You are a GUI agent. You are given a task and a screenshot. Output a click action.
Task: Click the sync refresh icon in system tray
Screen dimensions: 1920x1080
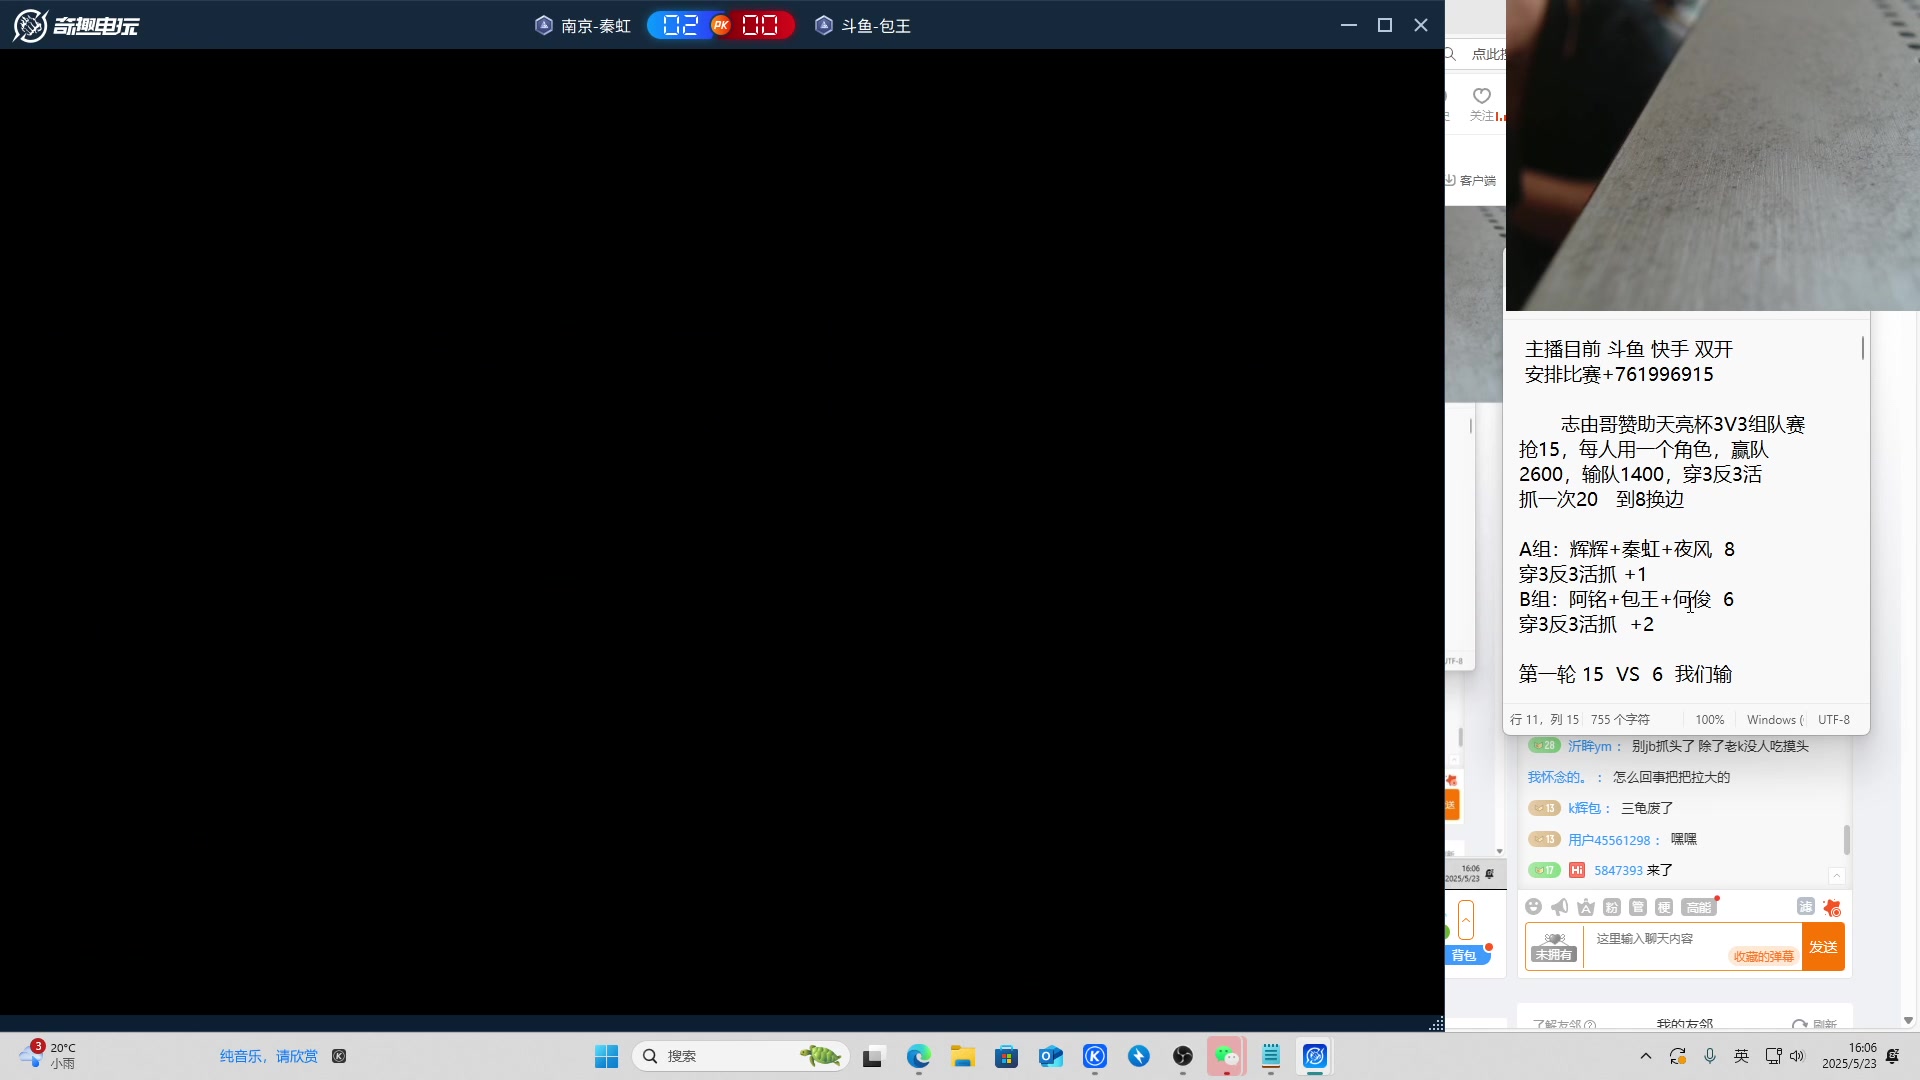pyautogui.click(x=1678, y=1056)
